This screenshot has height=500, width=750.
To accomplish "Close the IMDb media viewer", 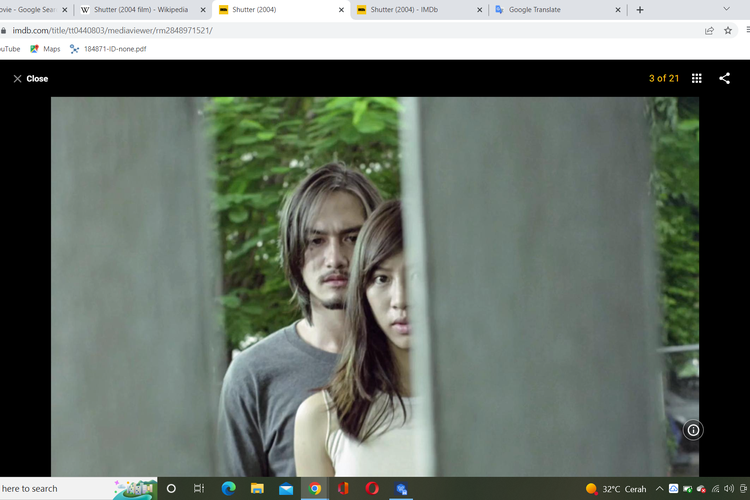I will (x=30, y=78).
